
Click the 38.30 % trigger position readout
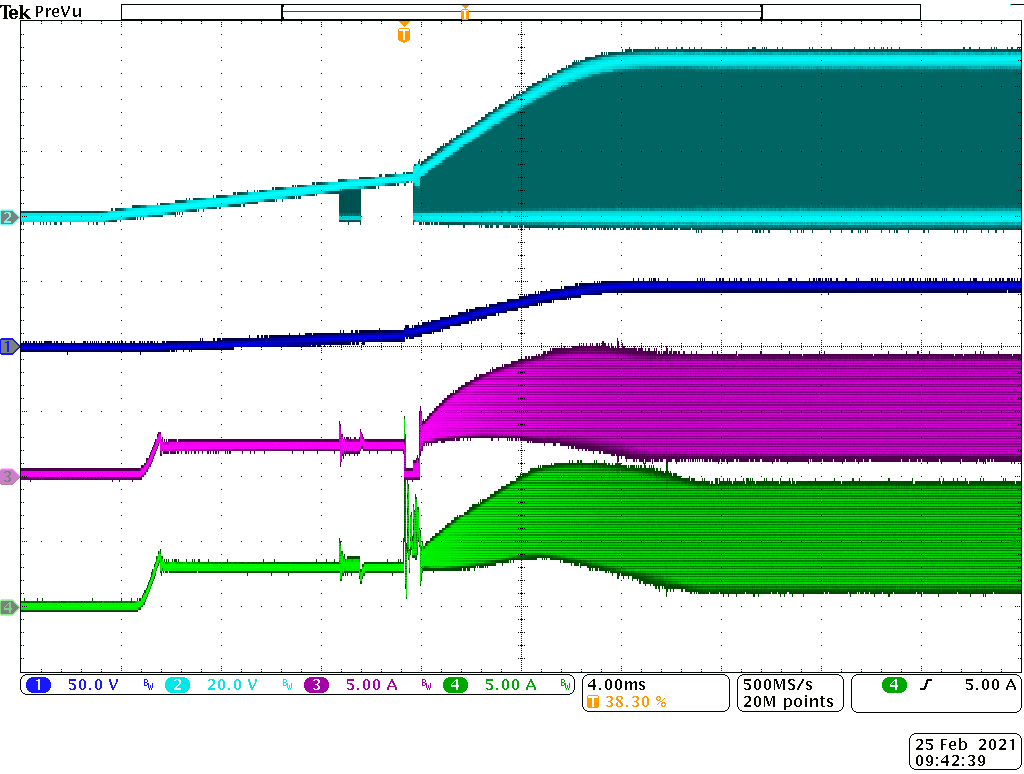(x=635, y=702)
